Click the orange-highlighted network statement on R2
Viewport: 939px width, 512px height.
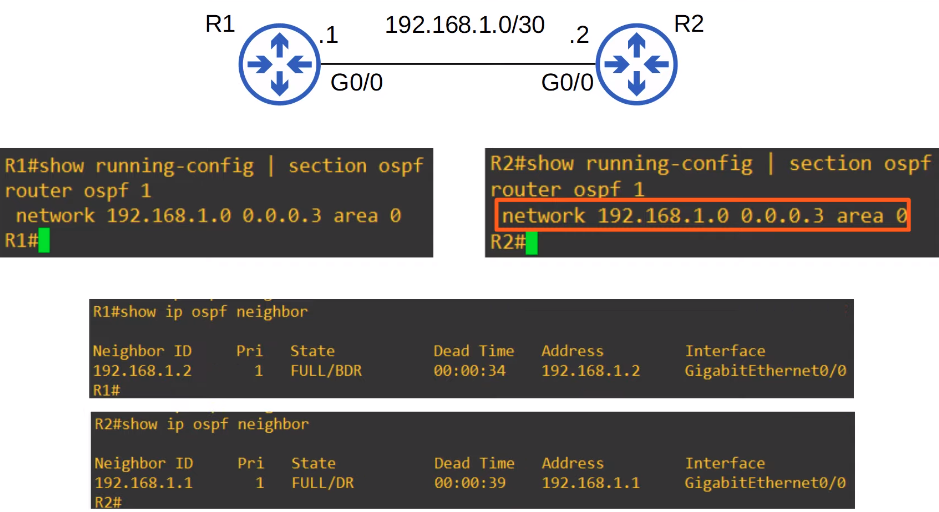click(703, 216)
